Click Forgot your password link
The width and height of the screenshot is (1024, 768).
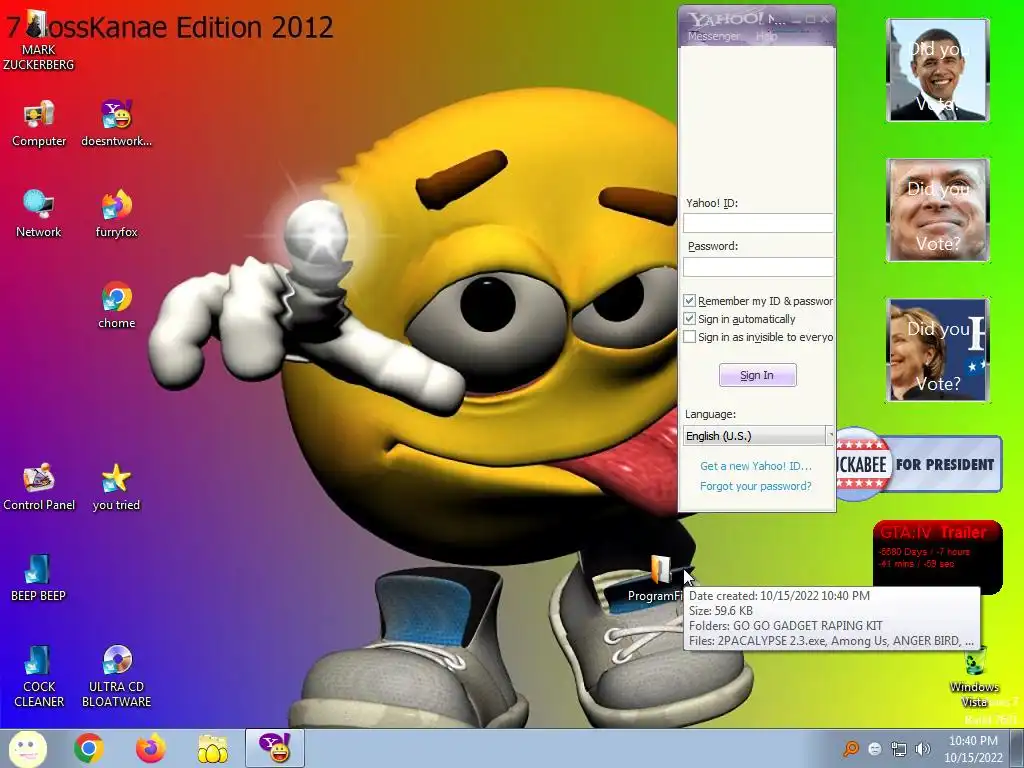pos(756,486)
